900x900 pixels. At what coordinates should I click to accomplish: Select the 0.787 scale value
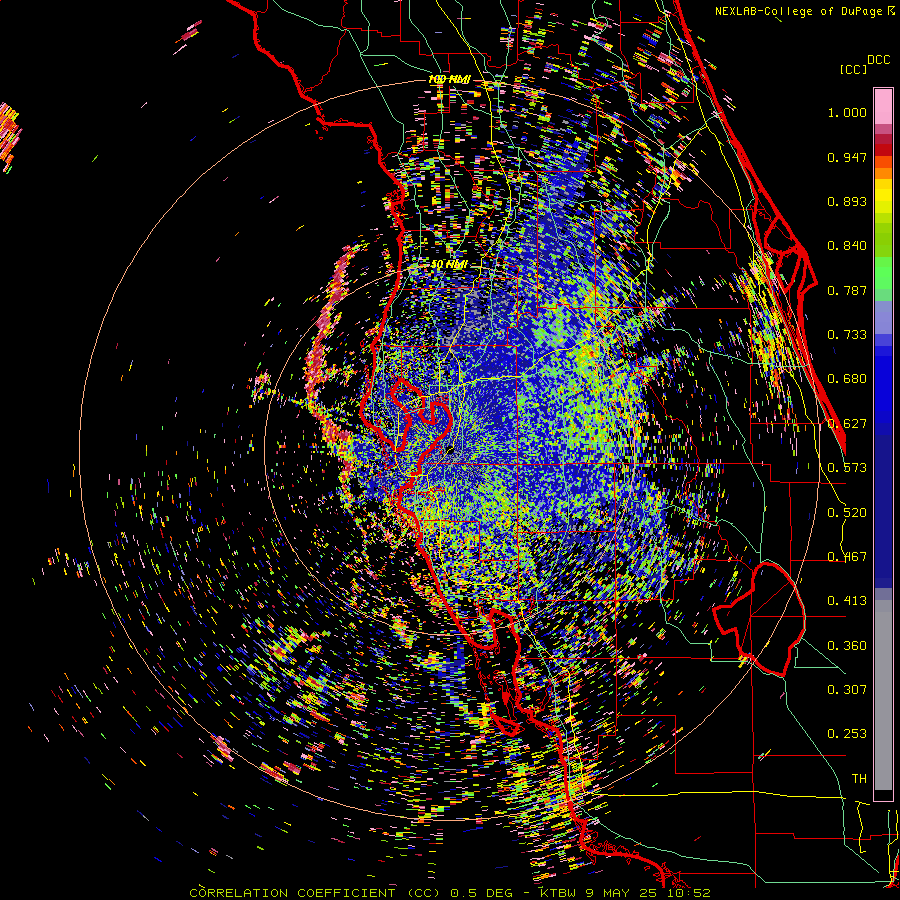tap(847, 290)
